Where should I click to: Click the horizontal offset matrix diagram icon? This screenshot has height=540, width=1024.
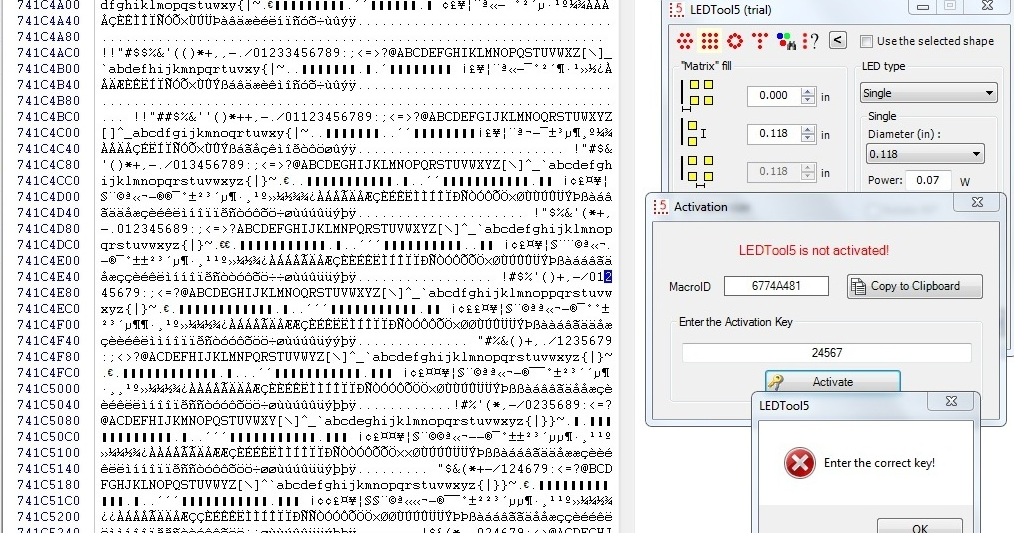click(698, 95)
